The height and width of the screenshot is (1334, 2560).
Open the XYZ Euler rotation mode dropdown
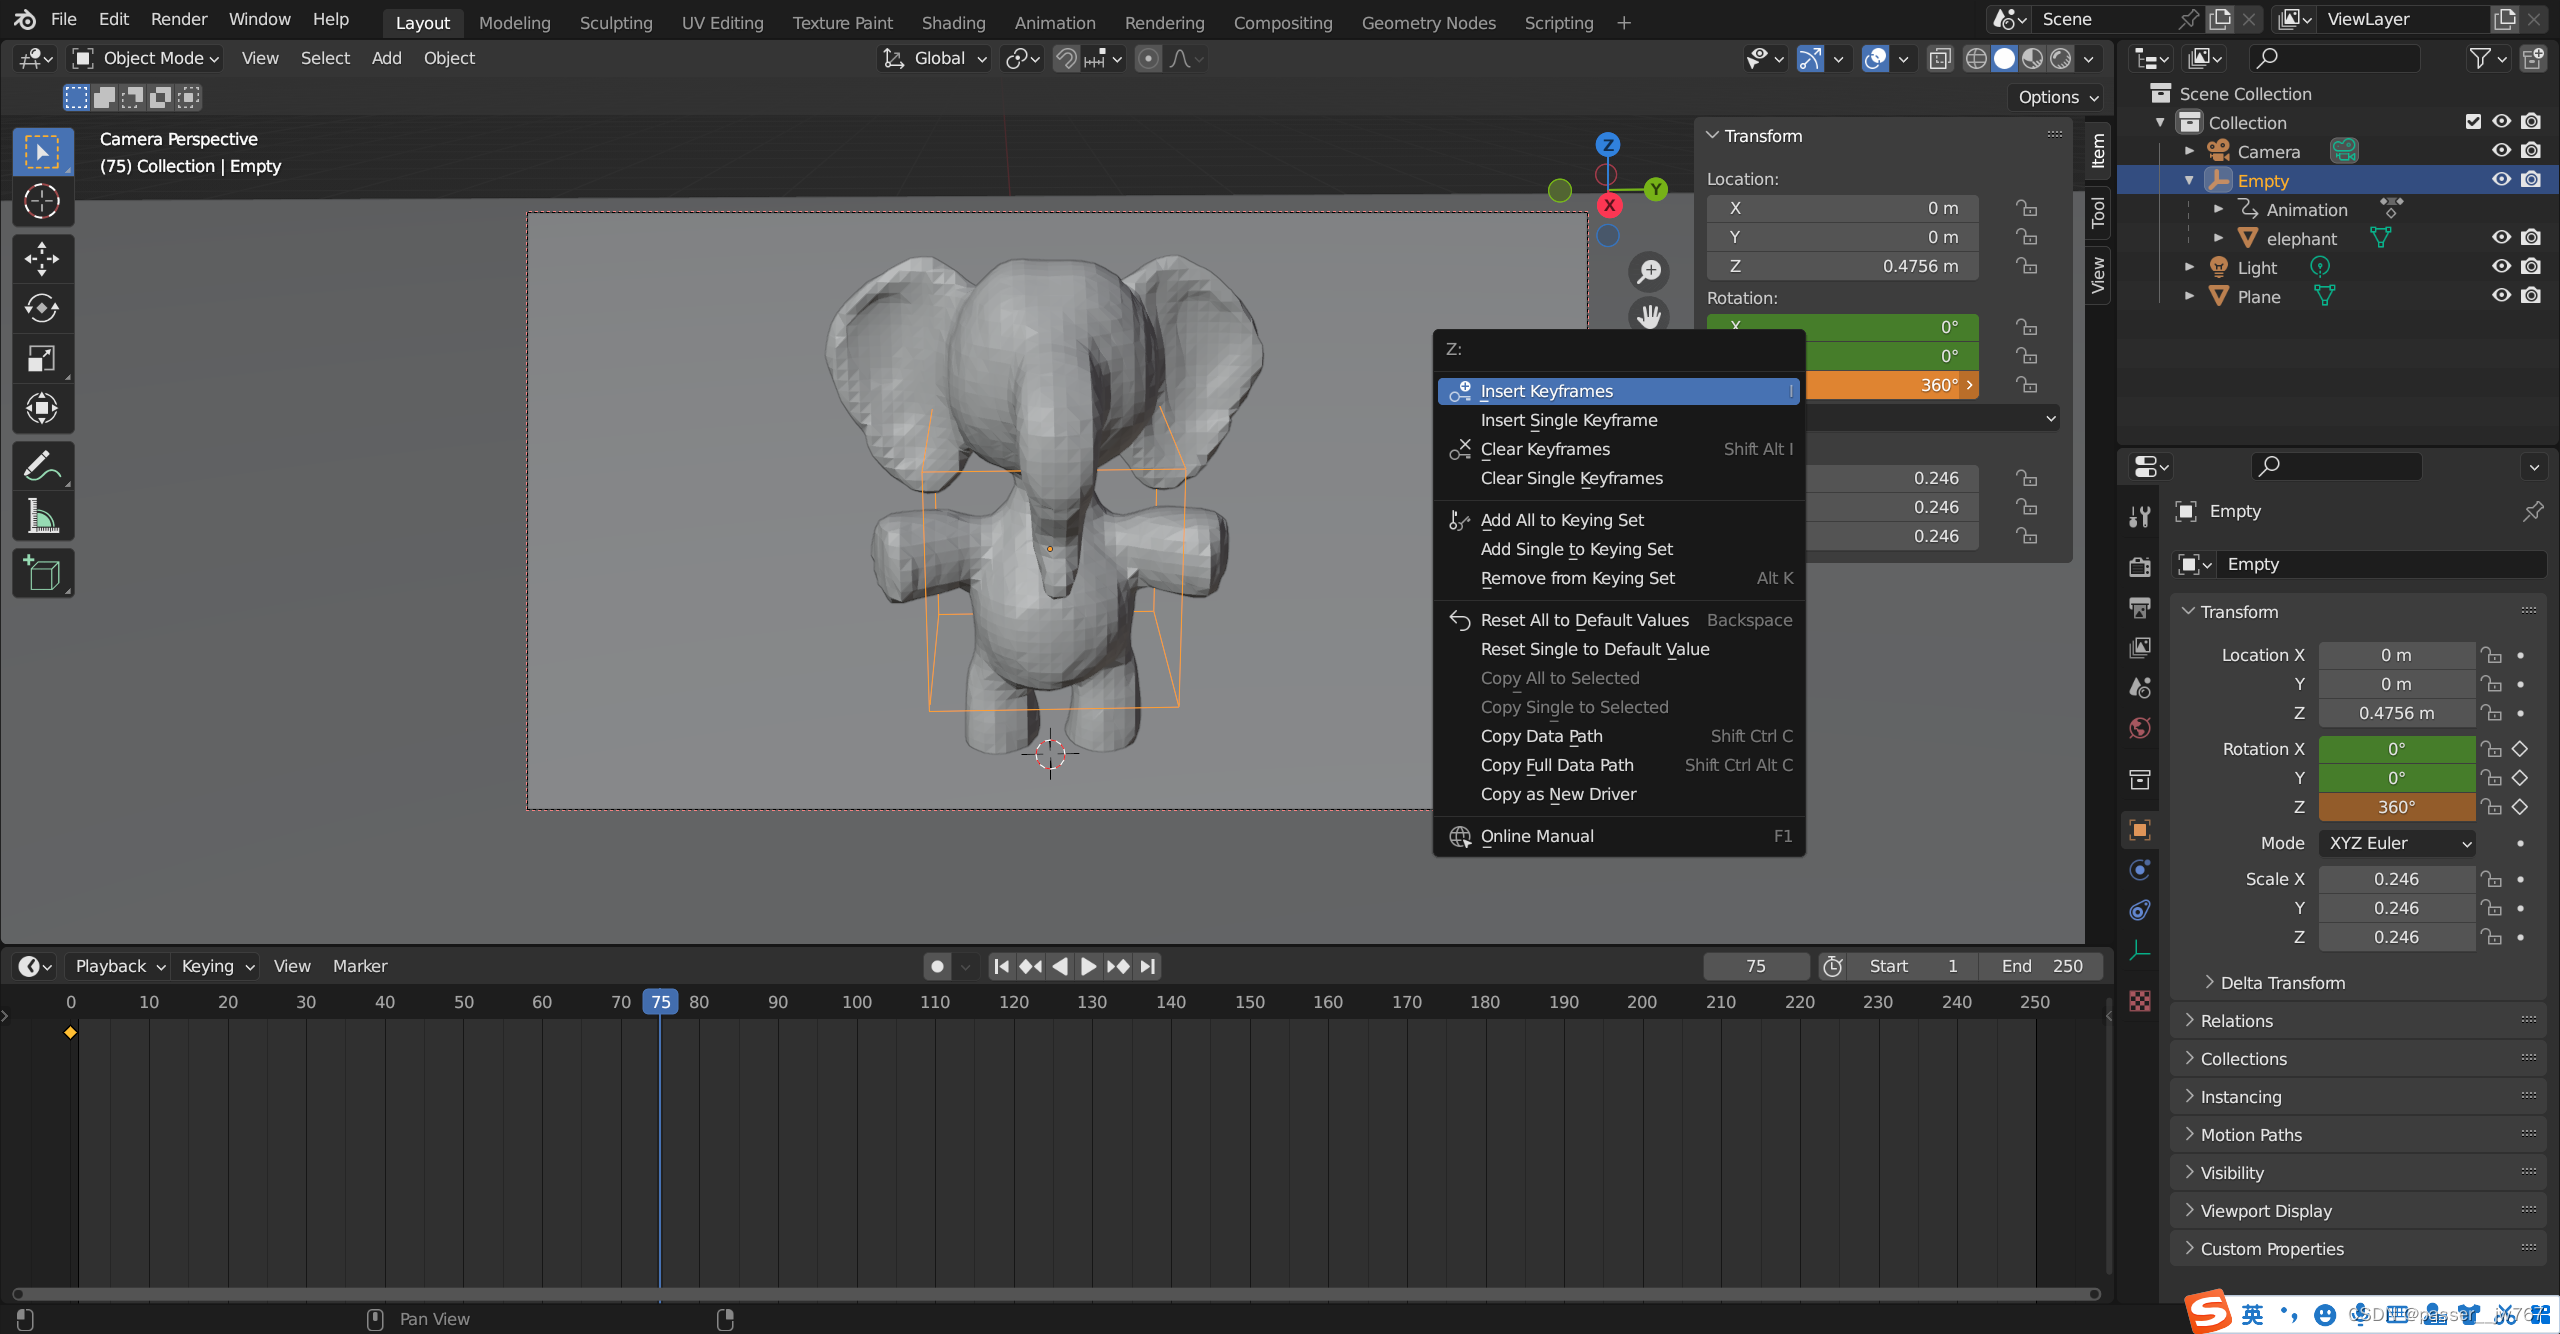[2396, 843]
